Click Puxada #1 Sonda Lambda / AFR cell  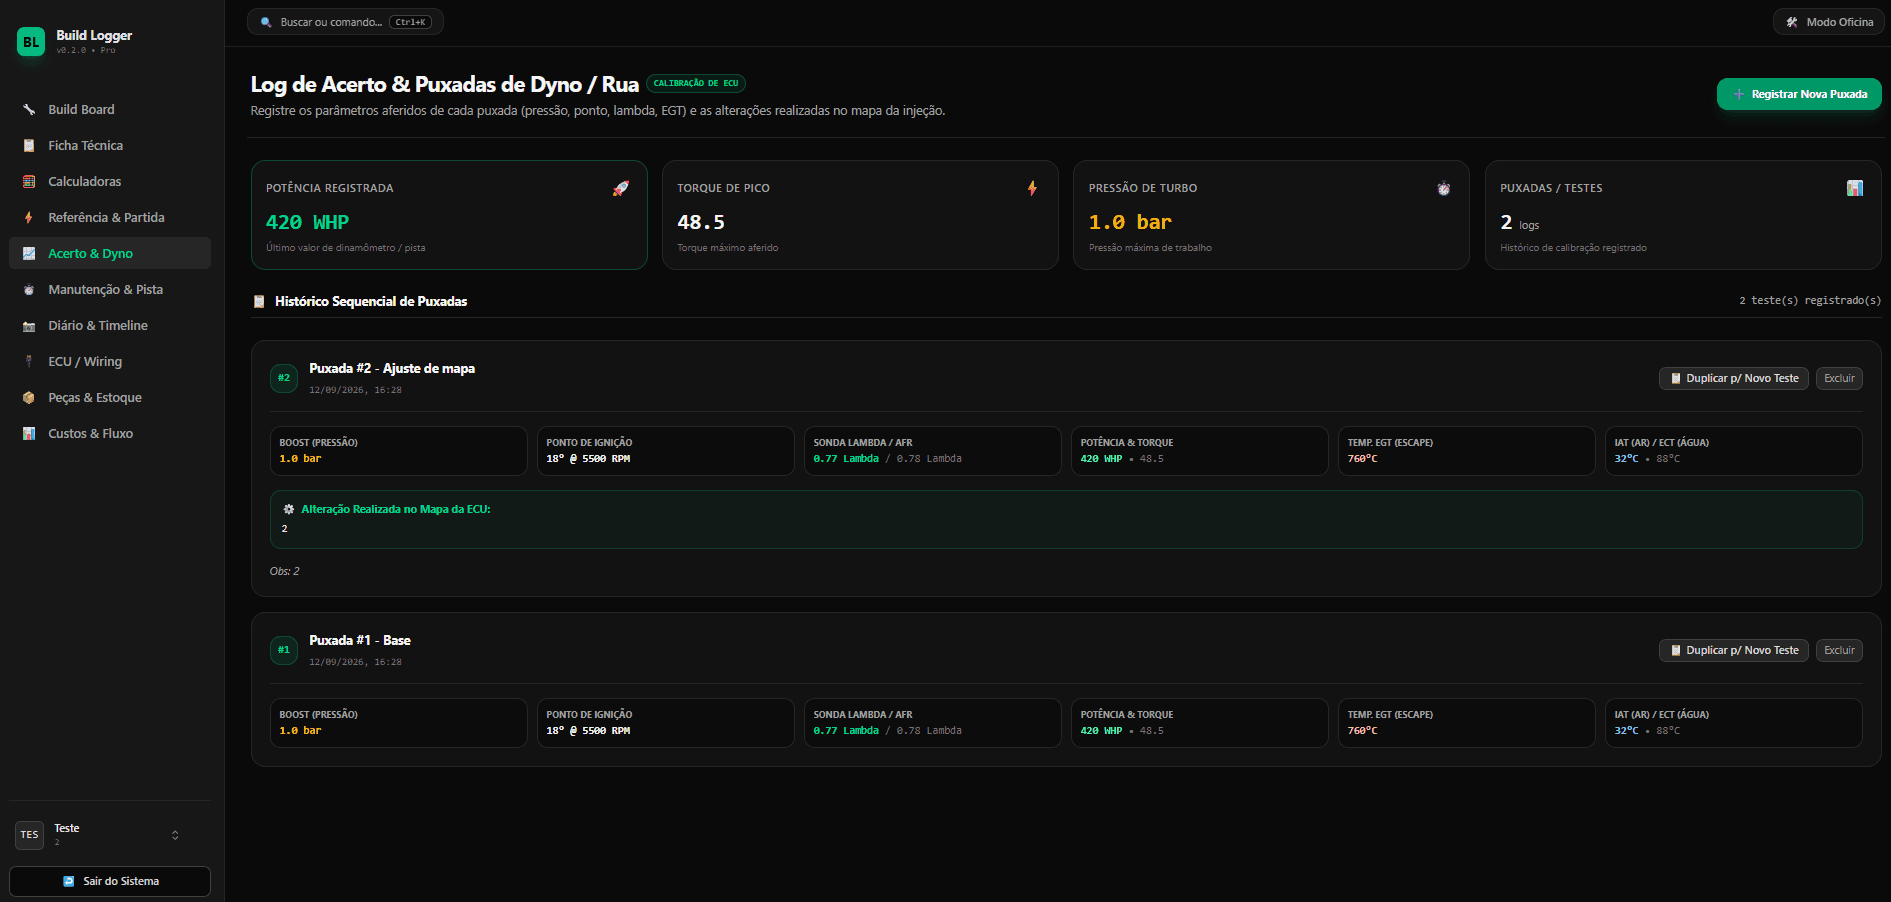[x=932, y=723]
